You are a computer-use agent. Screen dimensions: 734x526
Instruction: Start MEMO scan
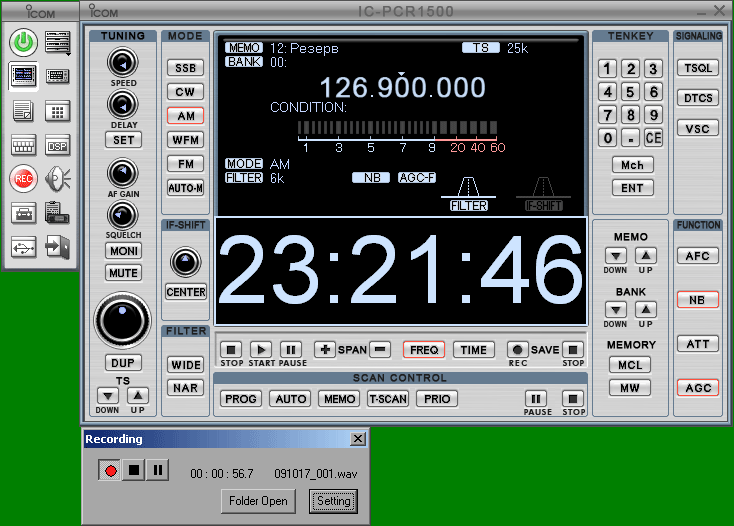coord(339,399)
